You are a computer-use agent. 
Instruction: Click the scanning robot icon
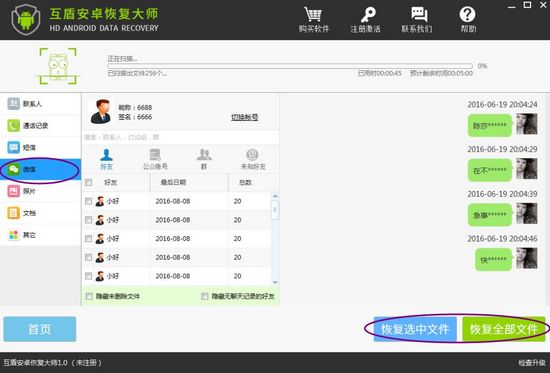58,66
